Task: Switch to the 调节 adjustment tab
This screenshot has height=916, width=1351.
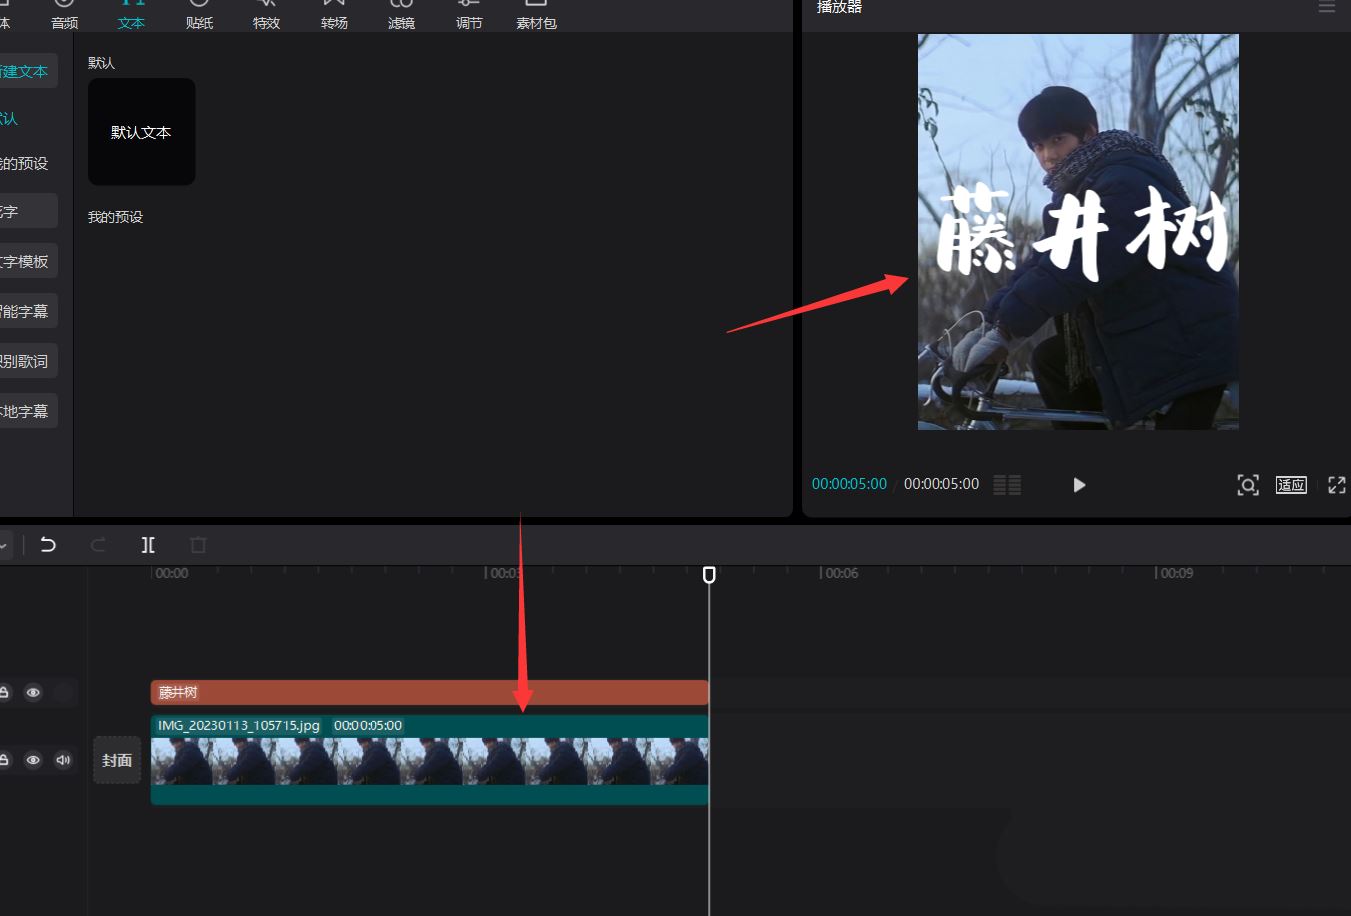Action: pyautogui.click(x=469, y=14)
